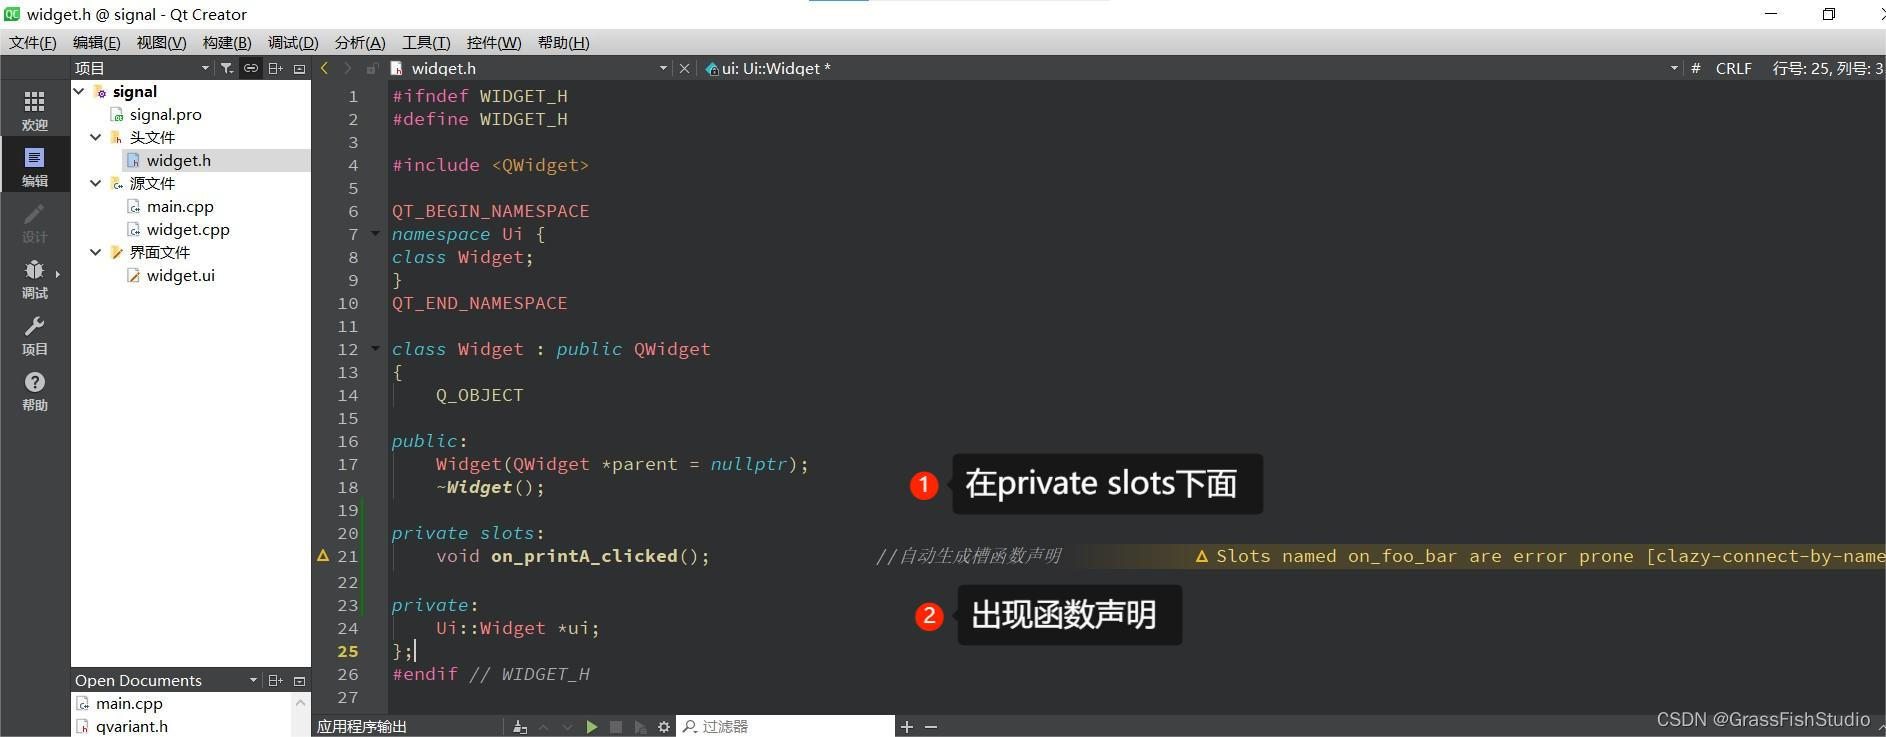
Task: Re-run the application with the green play icon
Action: click(x=591, y=727)
